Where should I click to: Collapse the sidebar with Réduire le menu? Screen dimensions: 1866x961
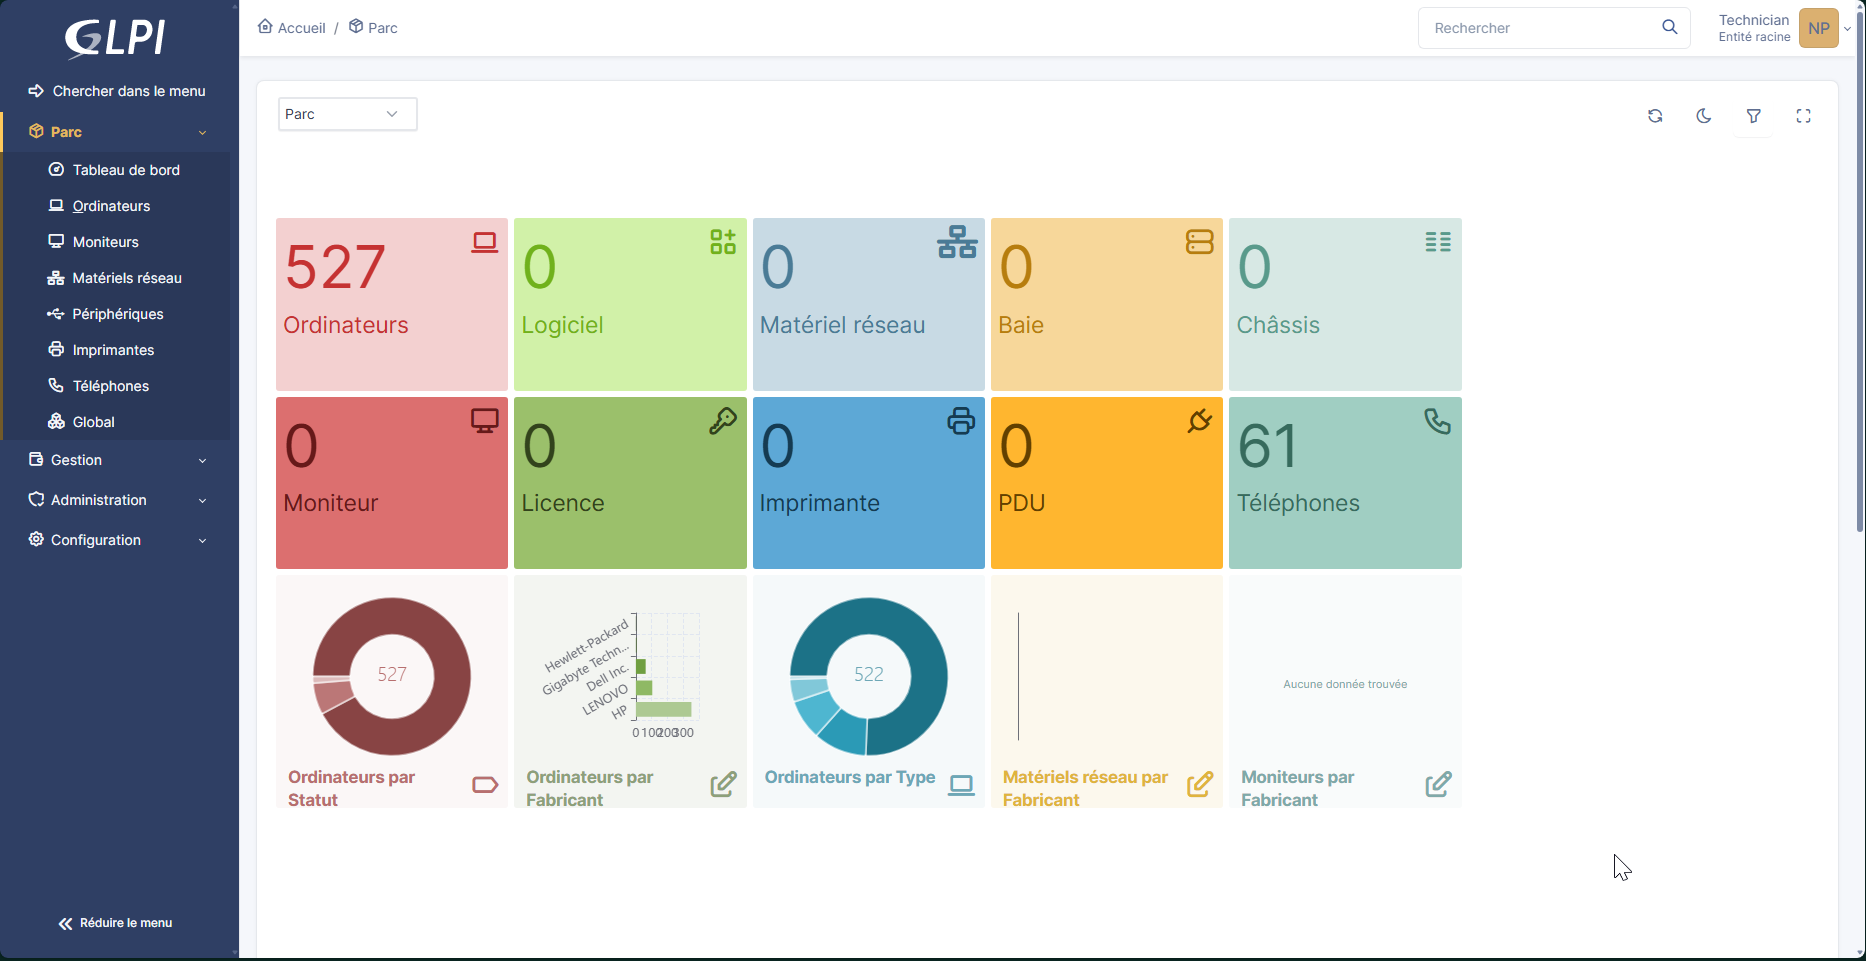tap(116, 923)
